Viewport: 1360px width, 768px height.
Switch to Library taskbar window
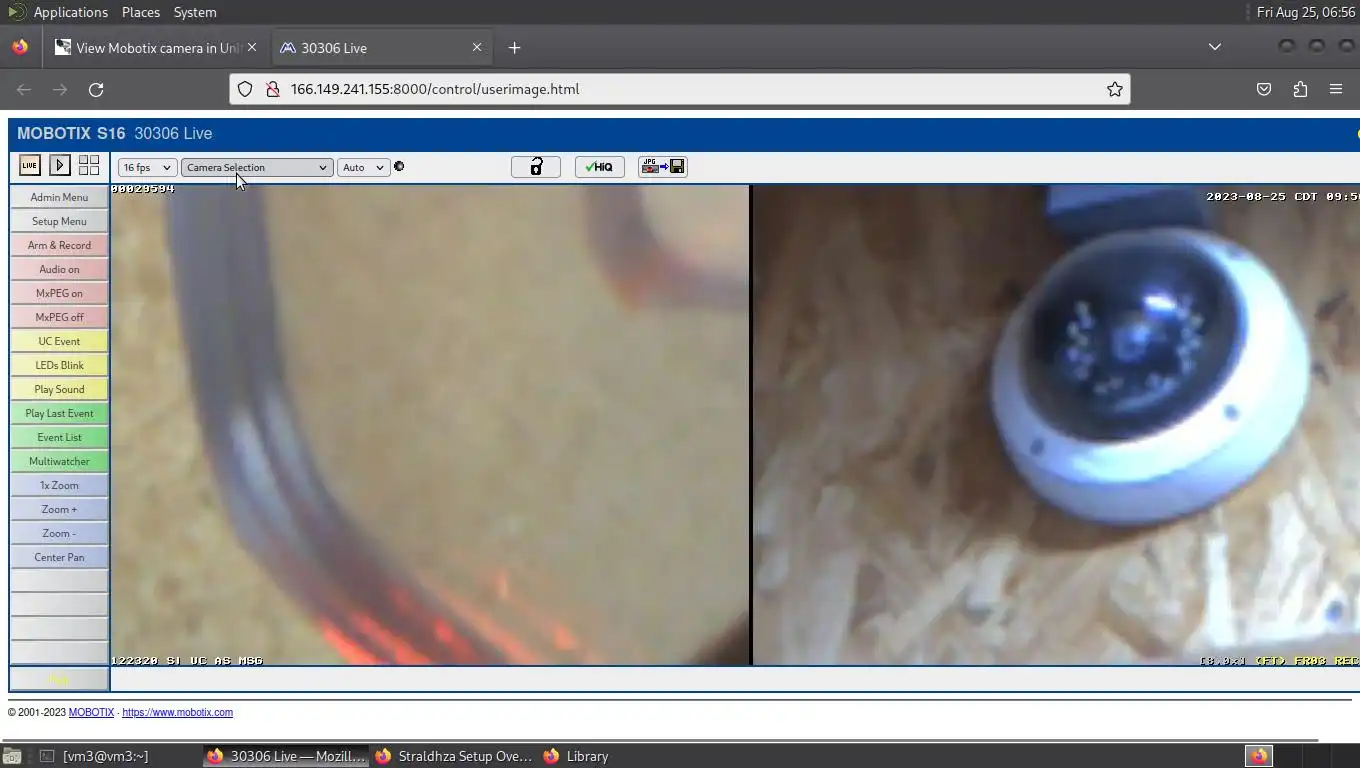point(577,756)
